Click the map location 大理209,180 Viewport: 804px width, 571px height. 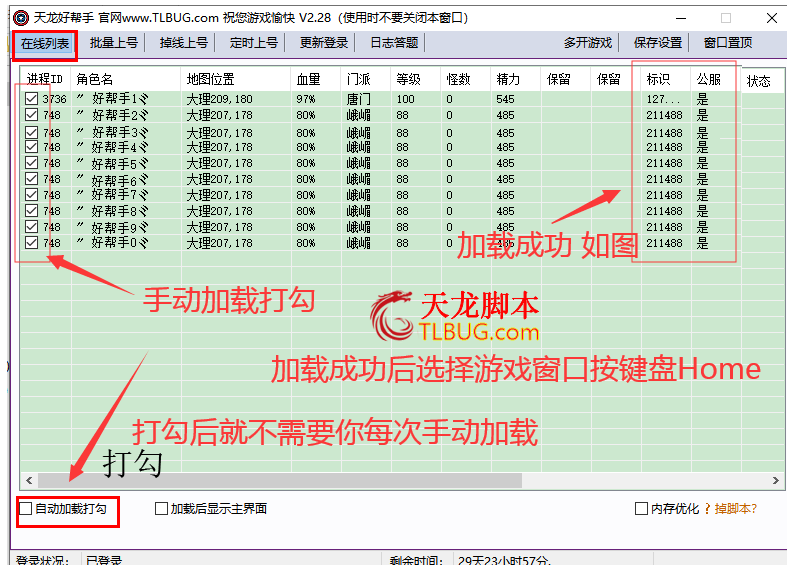219,99
